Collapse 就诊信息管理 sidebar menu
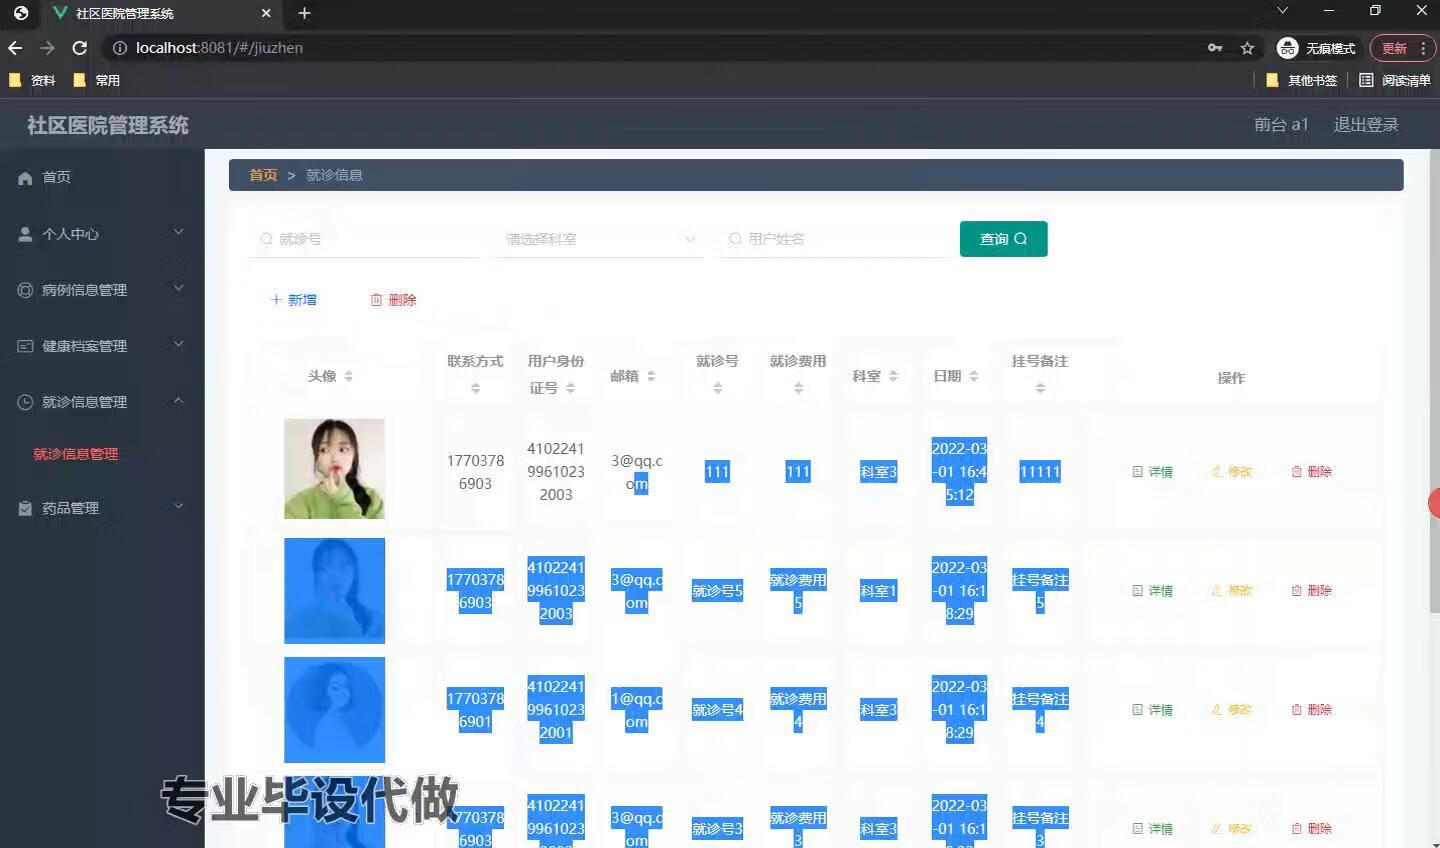Viewport: 1440px width, 848px height. tap(102, 401)
